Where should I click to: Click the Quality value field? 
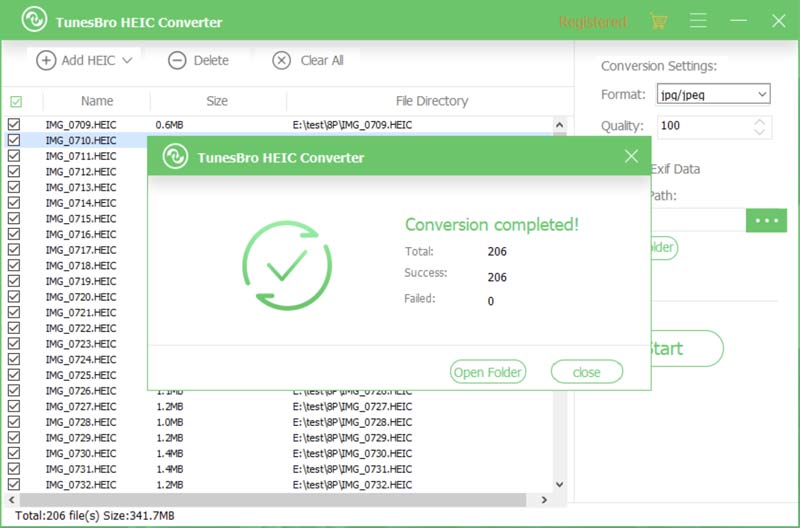(x=704, y=126)
